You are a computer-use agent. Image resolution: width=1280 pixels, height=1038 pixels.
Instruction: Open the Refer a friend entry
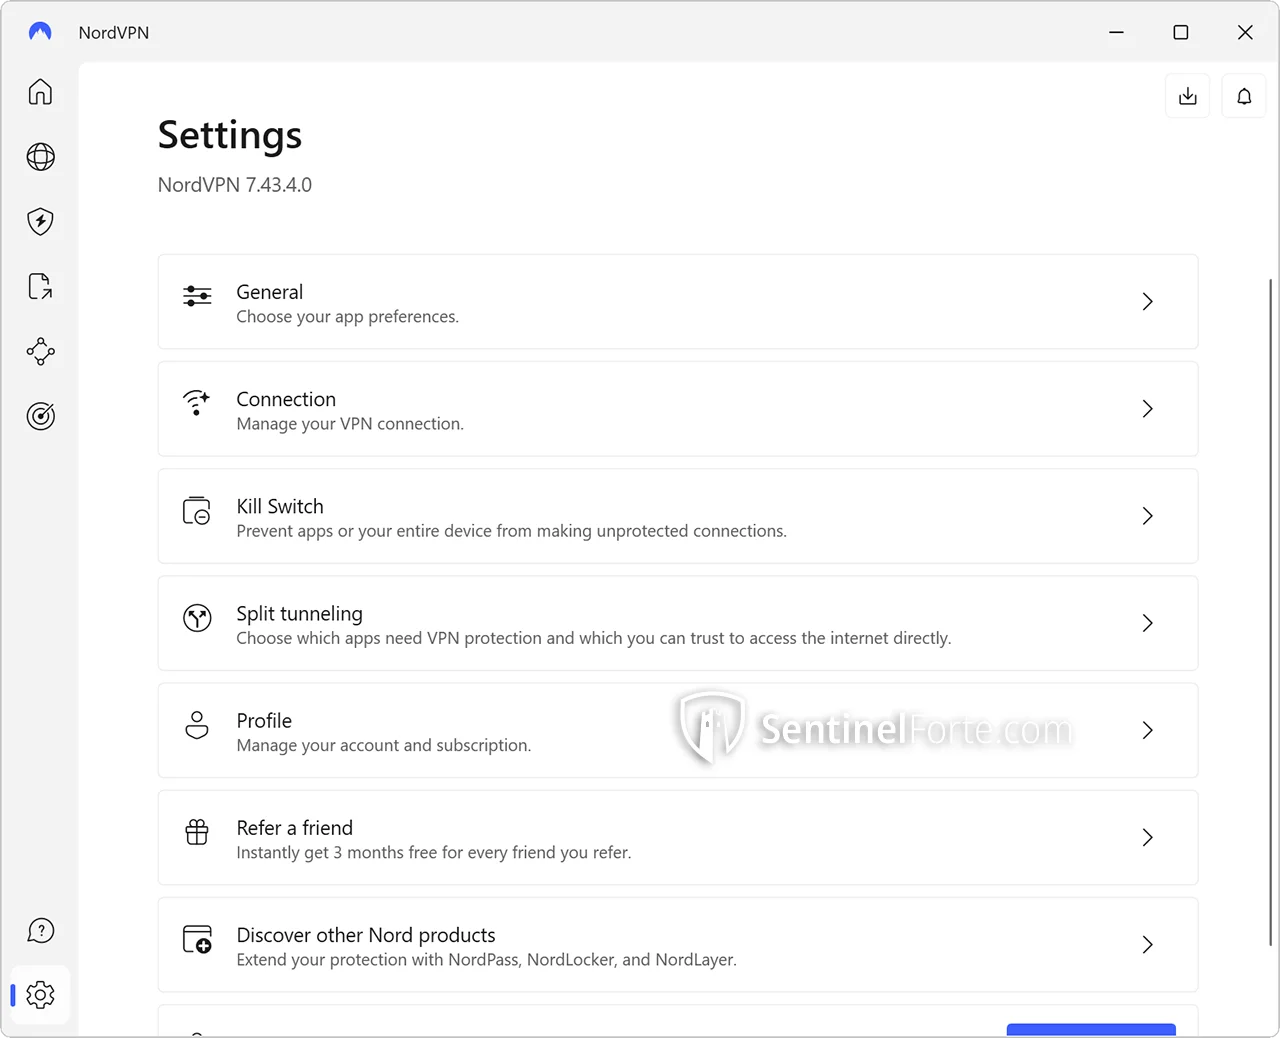tap(678, 838)
